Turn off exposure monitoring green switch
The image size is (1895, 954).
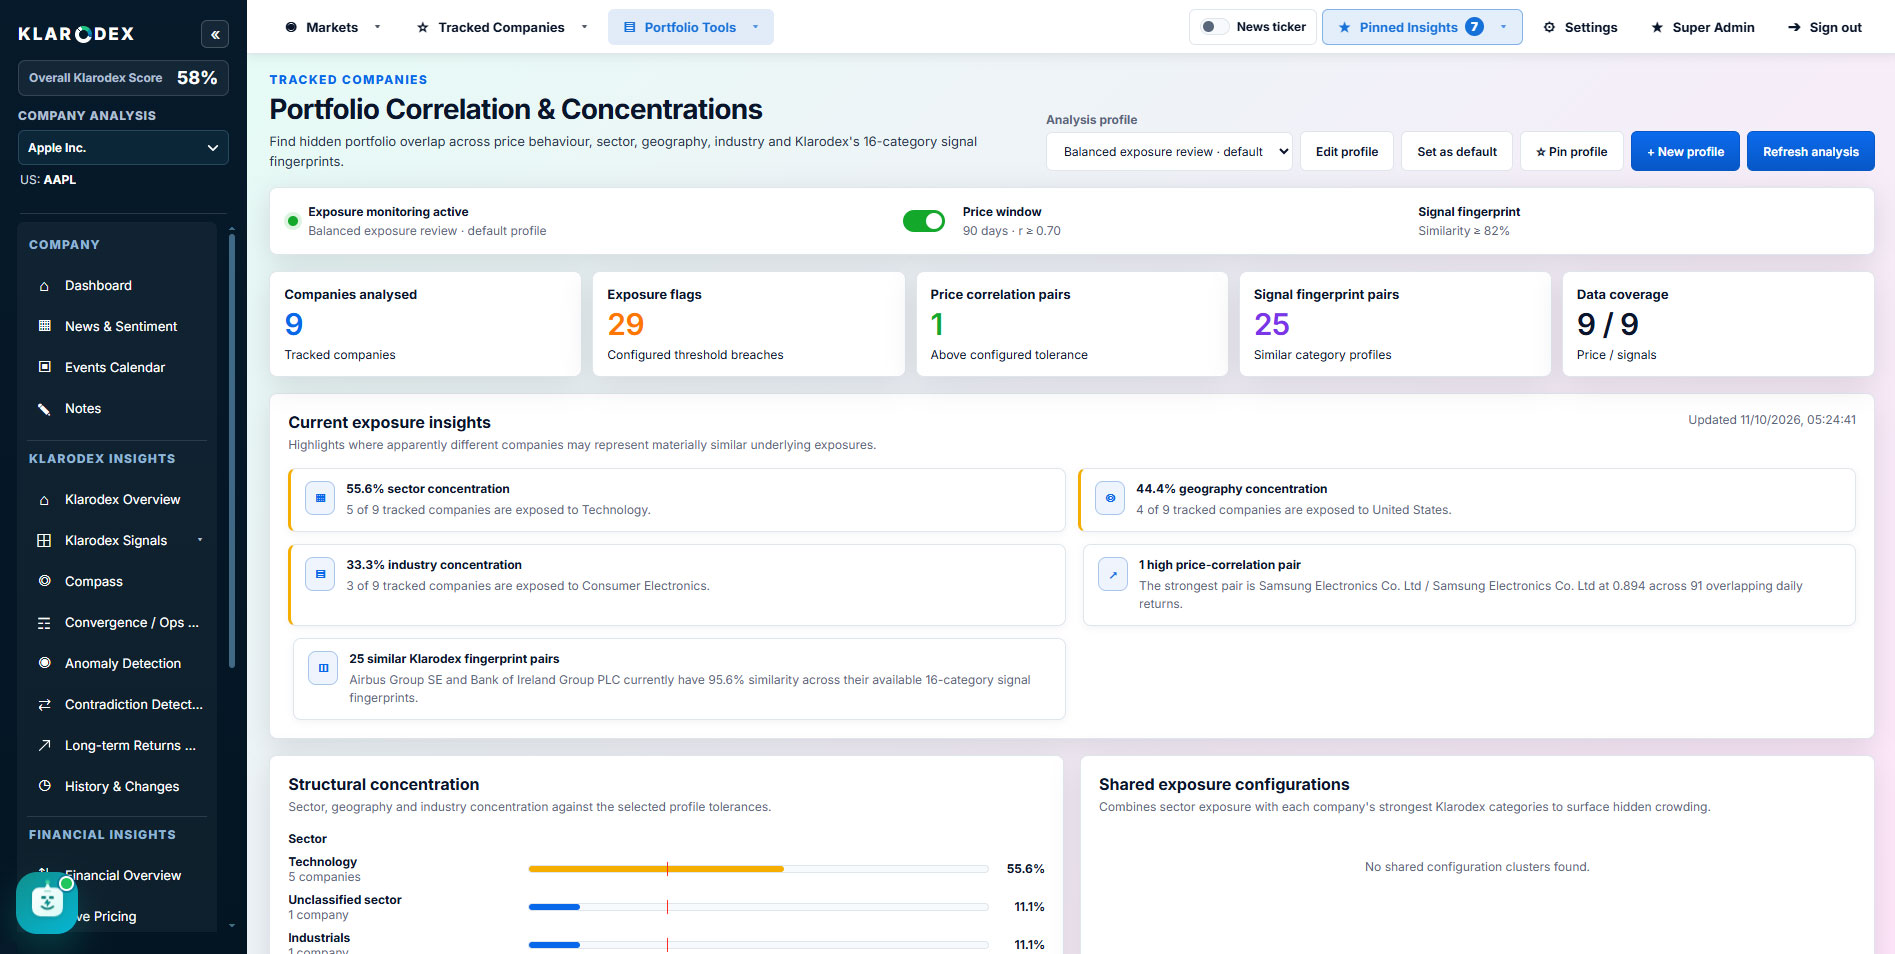click(x=923, y=221)
